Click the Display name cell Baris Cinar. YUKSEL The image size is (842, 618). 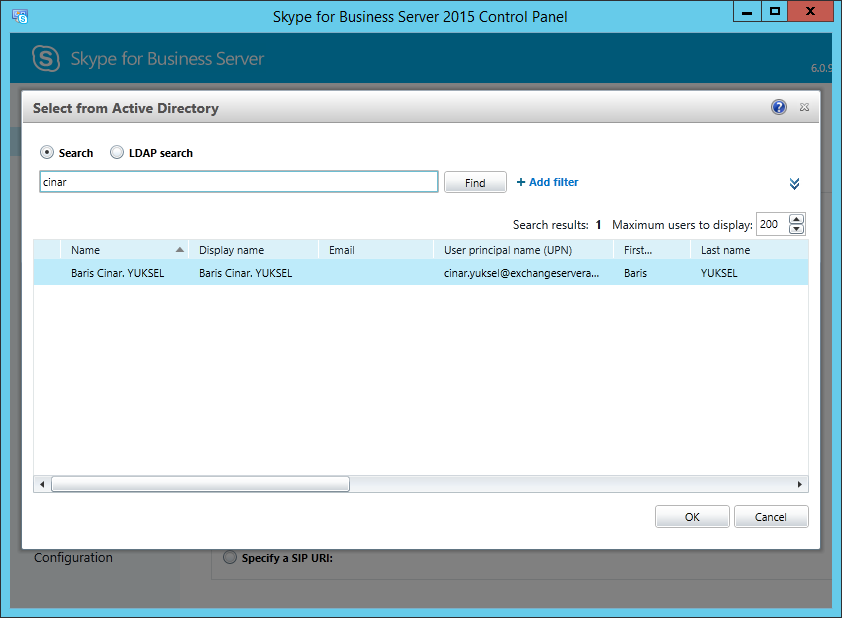tap(245, 273)
